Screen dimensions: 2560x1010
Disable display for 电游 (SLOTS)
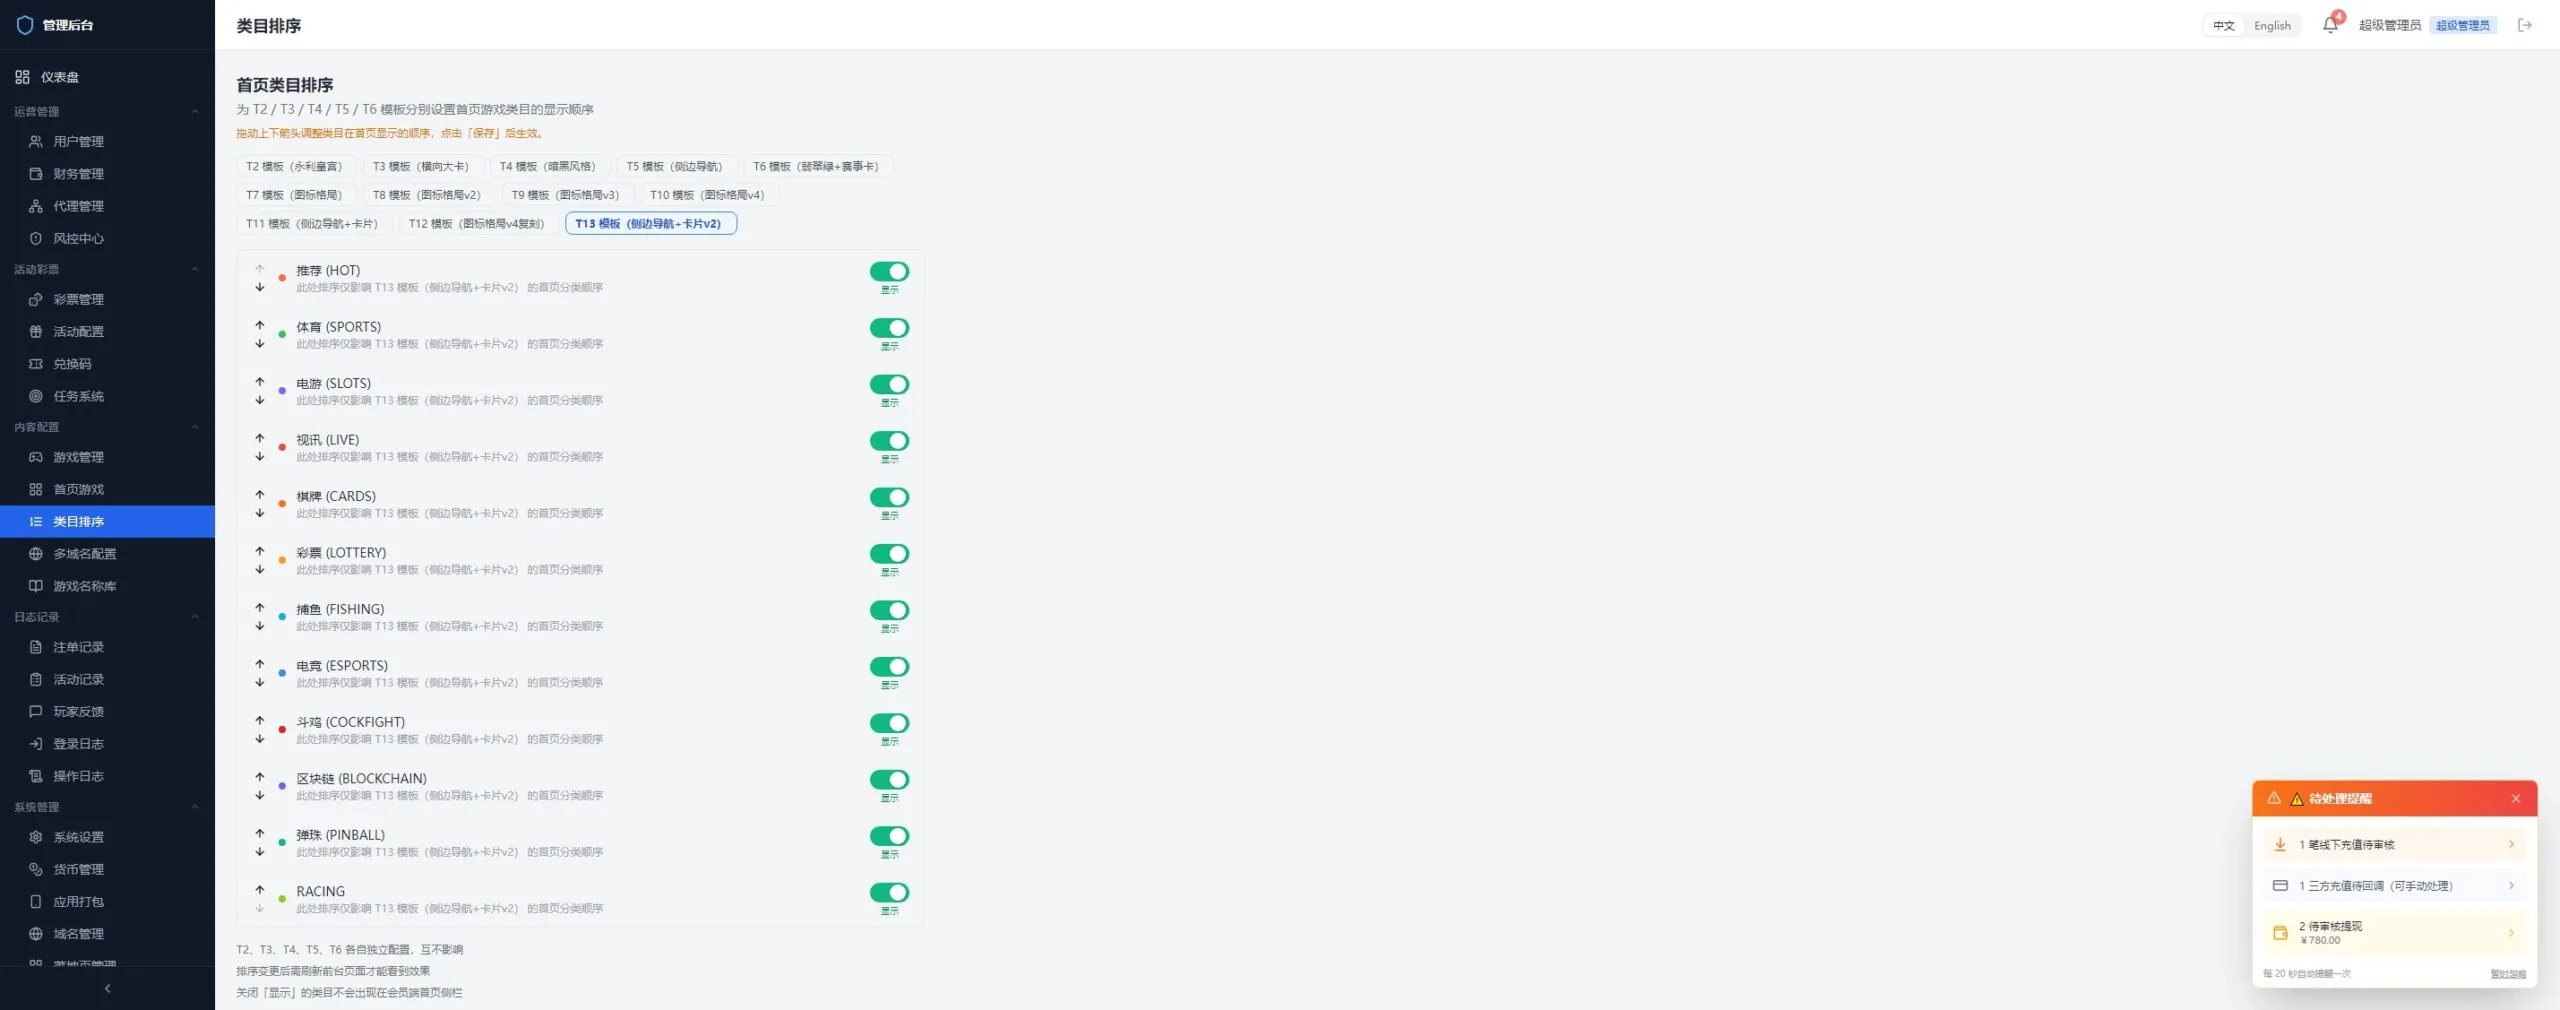pyautogui.click(x=889, y=384)
